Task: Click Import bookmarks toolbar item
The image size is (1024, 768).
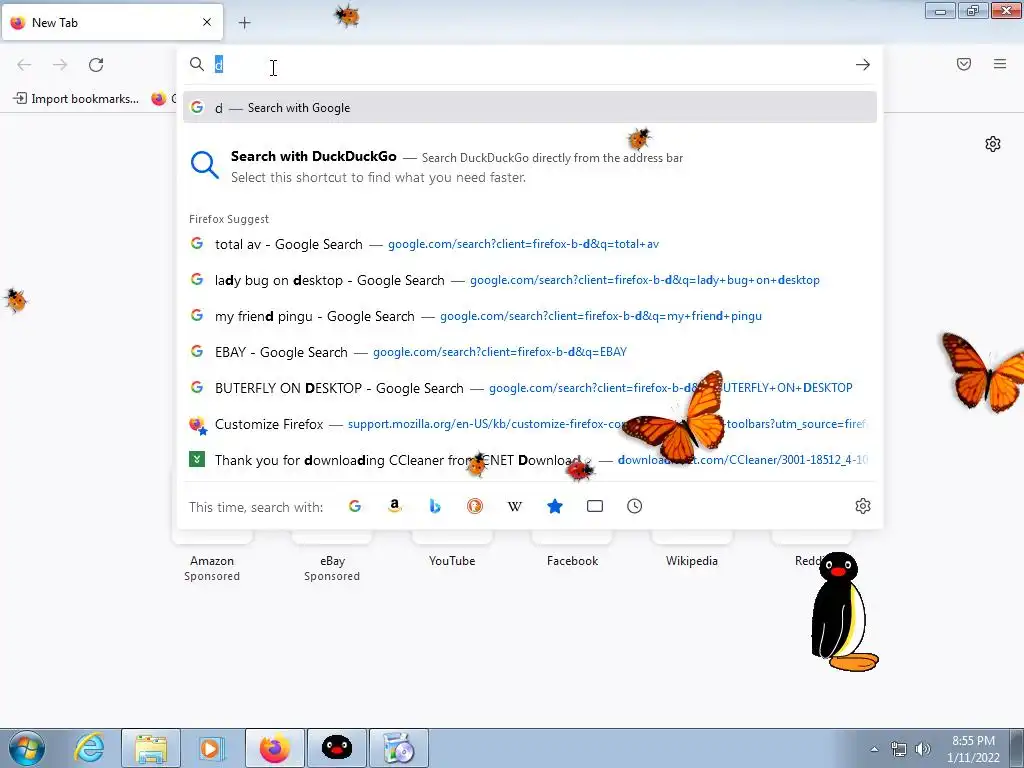Action: point(76,99)
